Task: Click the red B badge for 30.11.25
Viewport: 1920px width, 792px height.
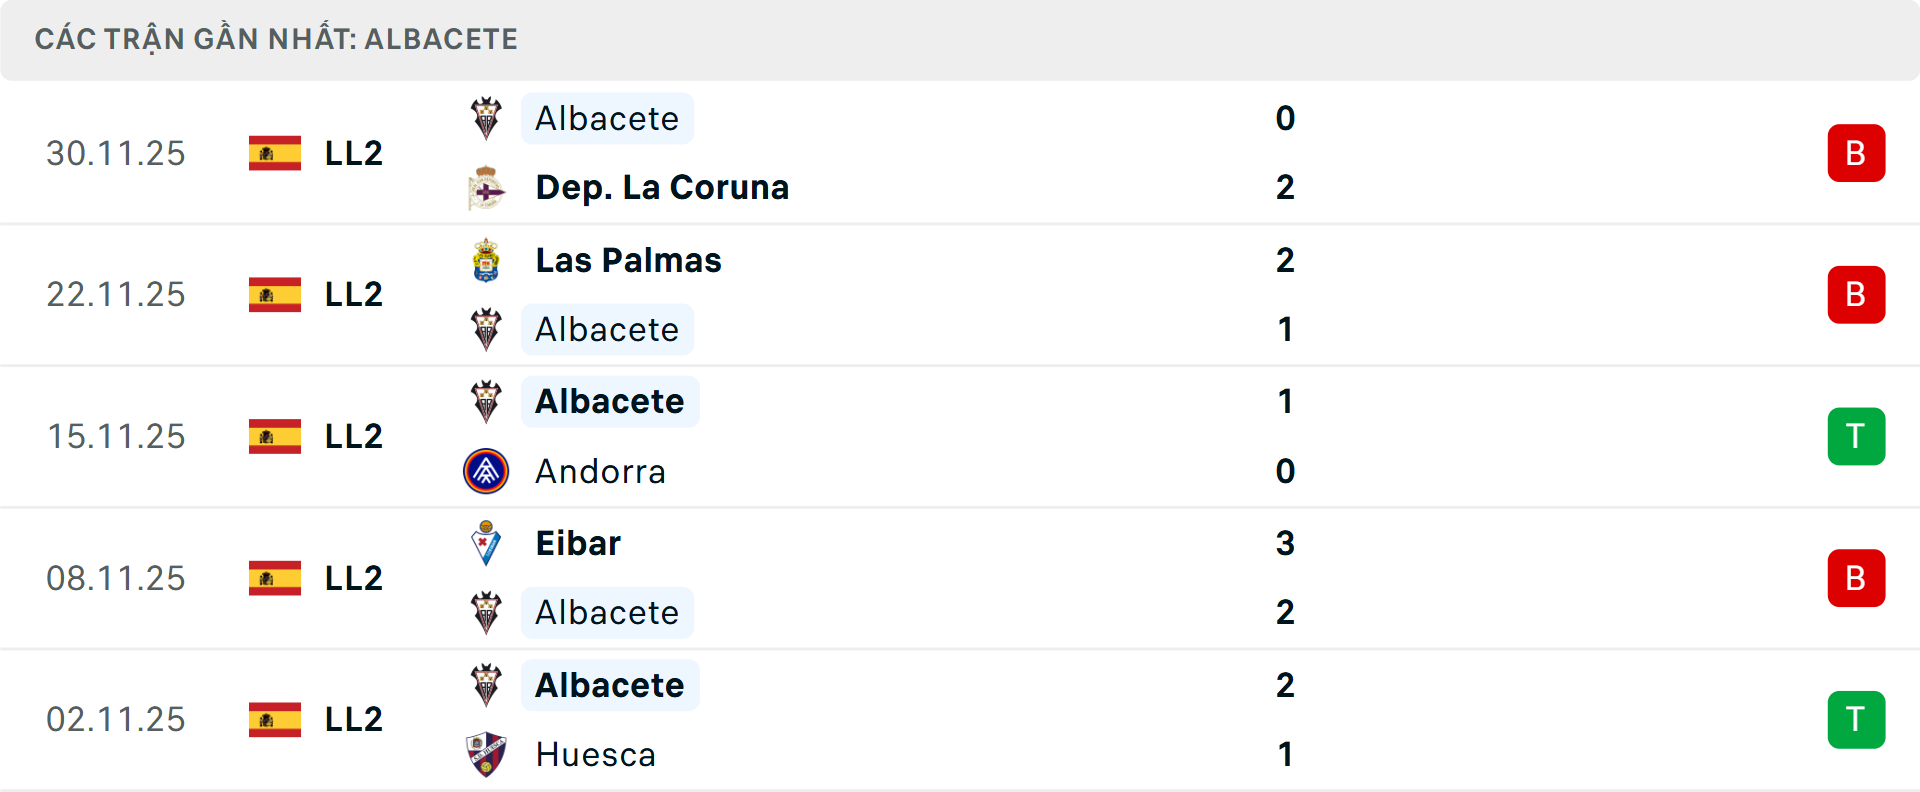Action: 1856,153
